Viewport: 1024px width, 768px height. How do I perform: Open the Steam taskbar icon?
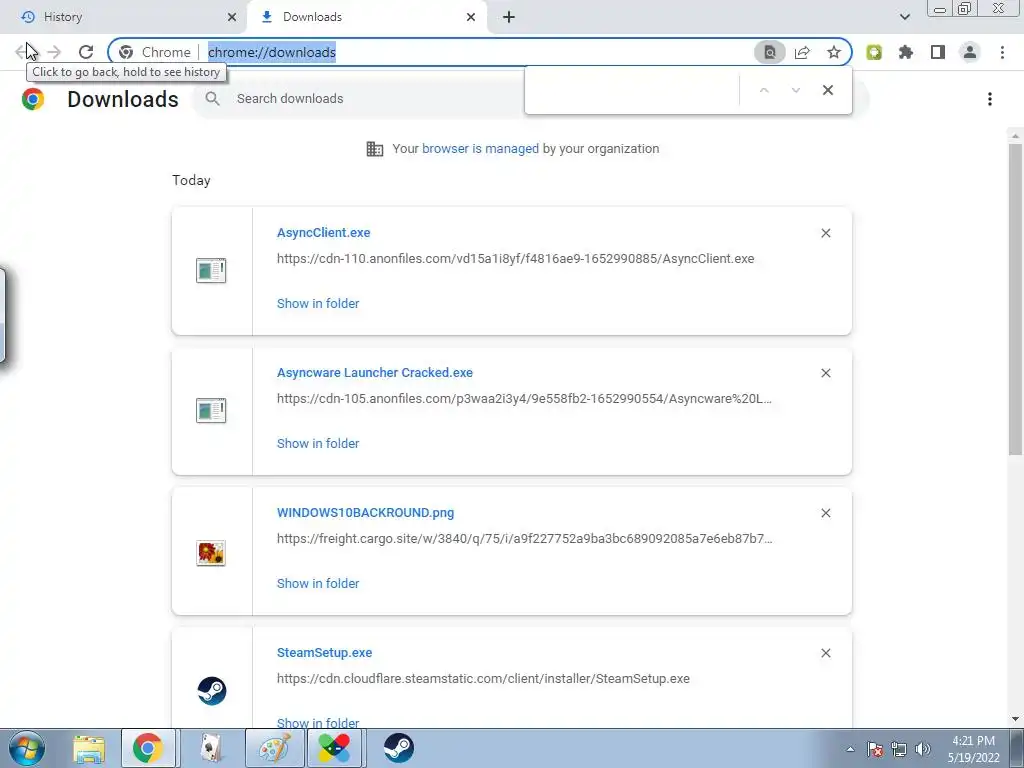click(x=398, y=748)
